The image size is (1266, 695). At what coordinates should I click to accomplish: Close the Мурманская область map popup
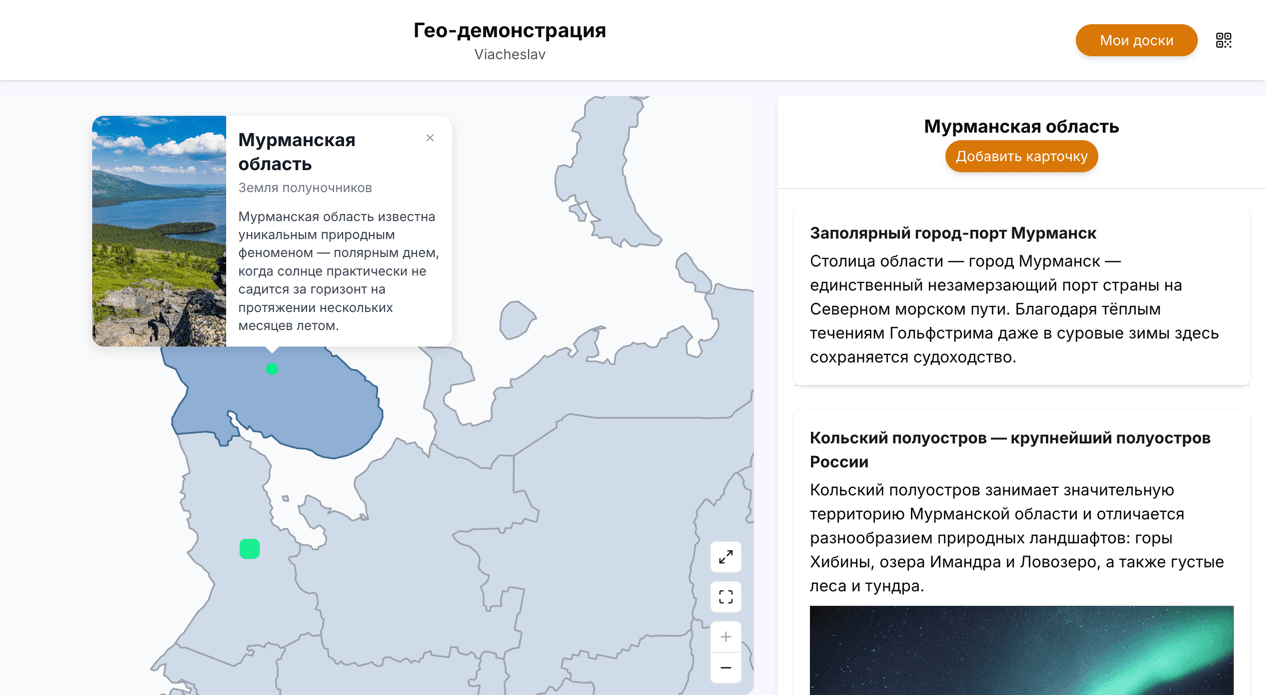(x=430, y=138)
